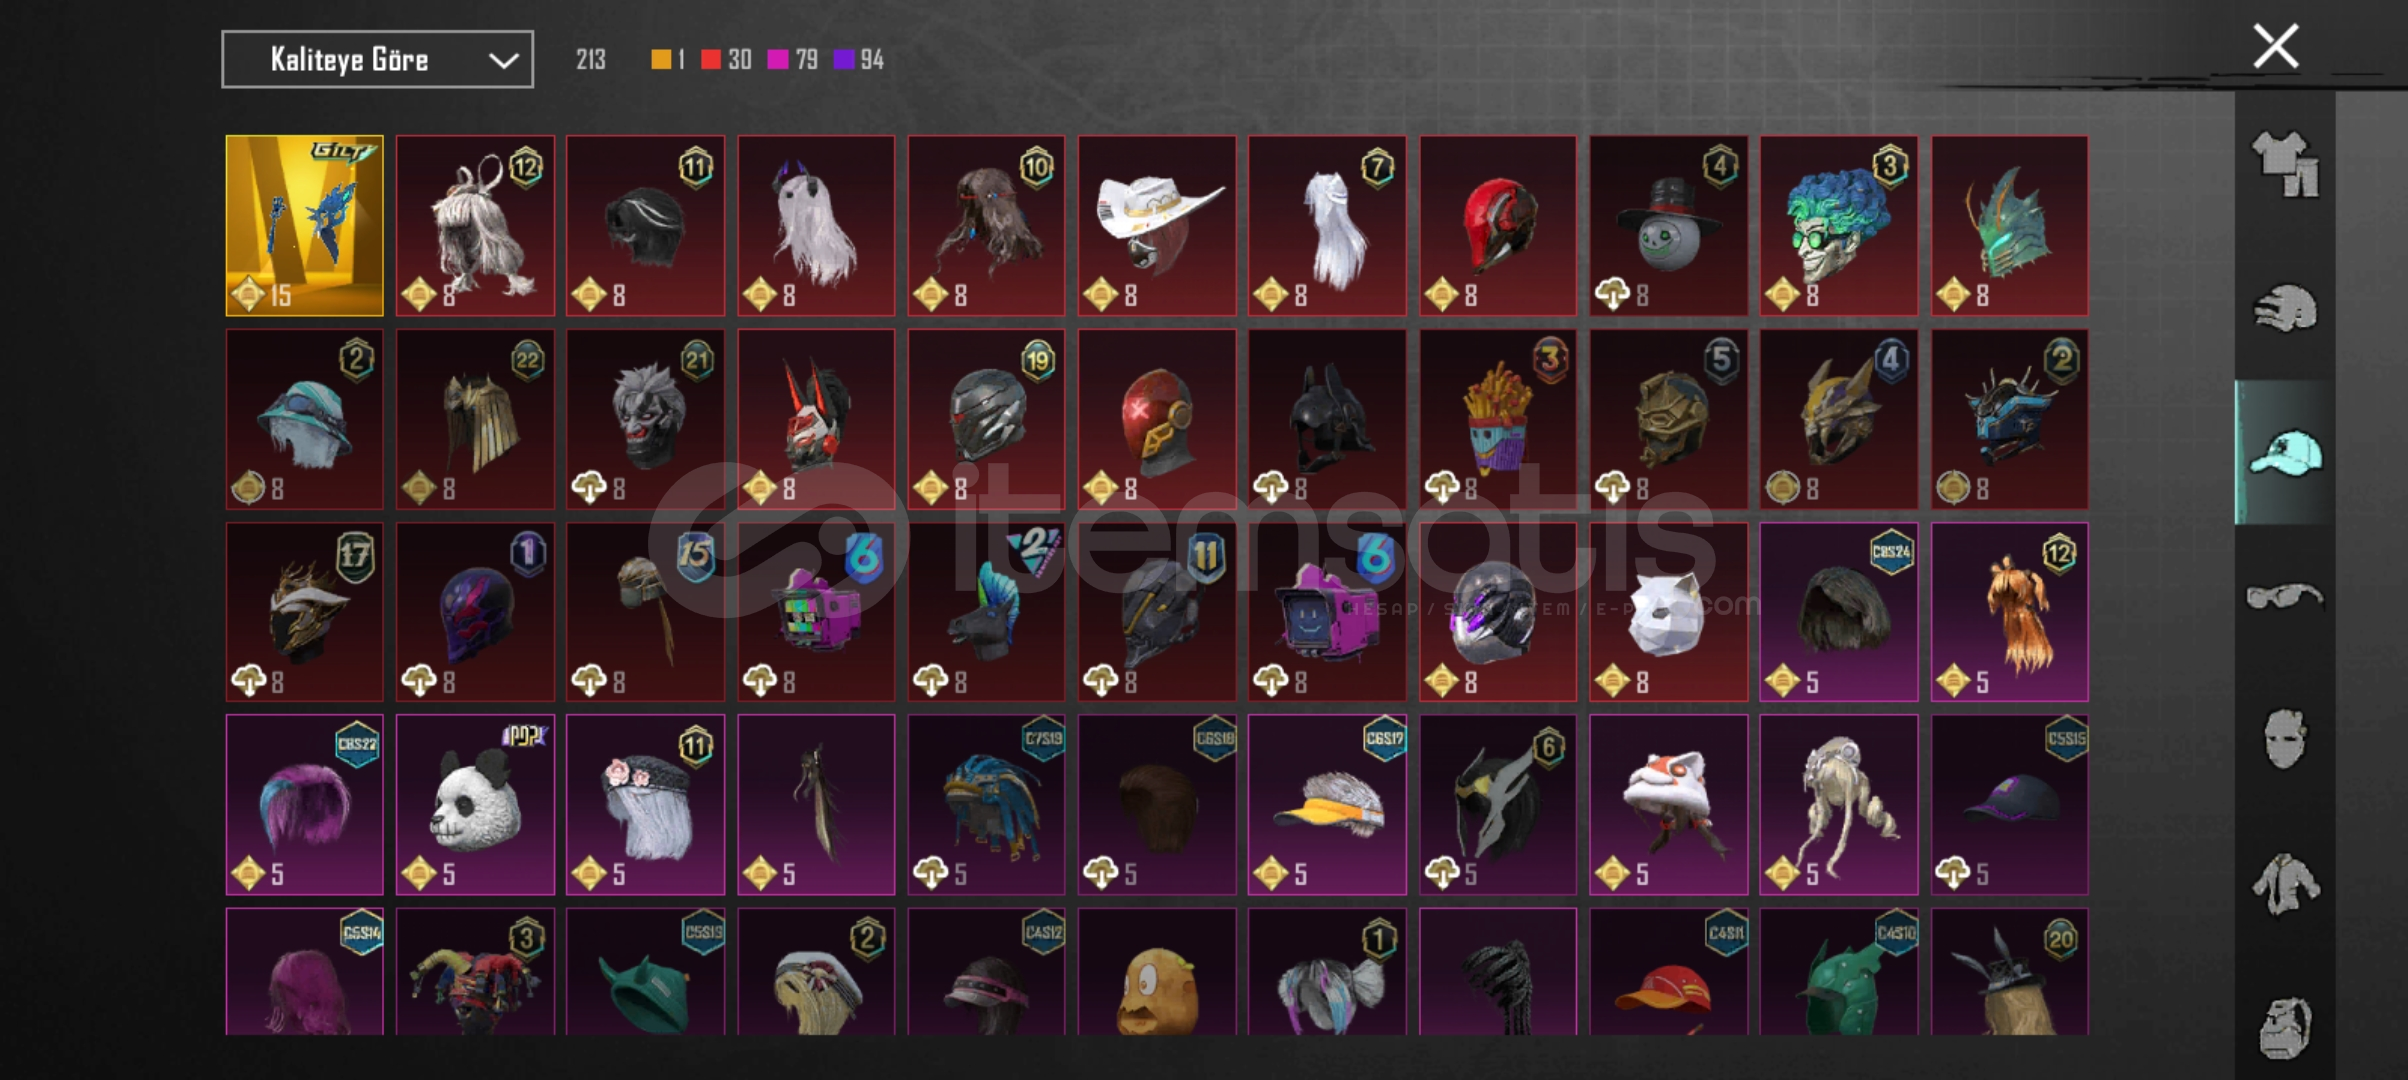Close the inventory with X icon
Viewport: 2408px width, 1080px height.
(x=2275, y=46)
